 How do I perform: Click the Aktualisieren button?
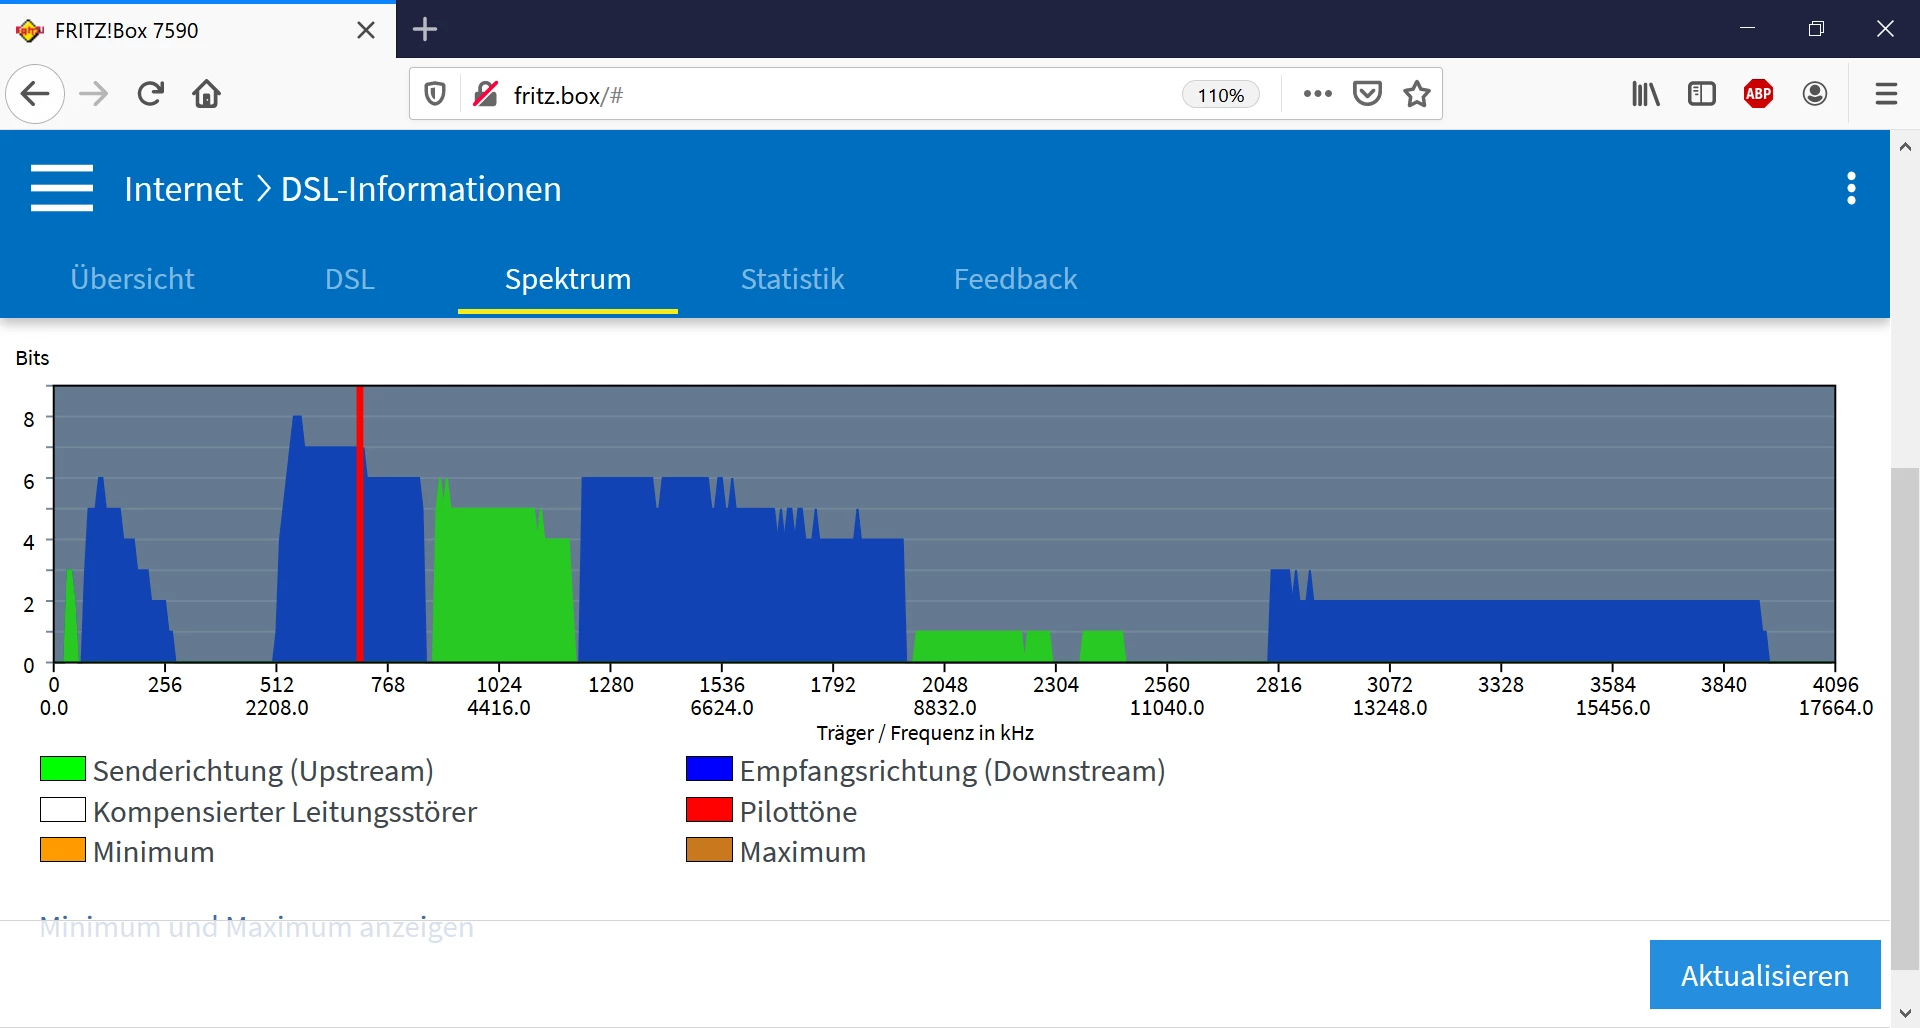[x=1765, y=975]
